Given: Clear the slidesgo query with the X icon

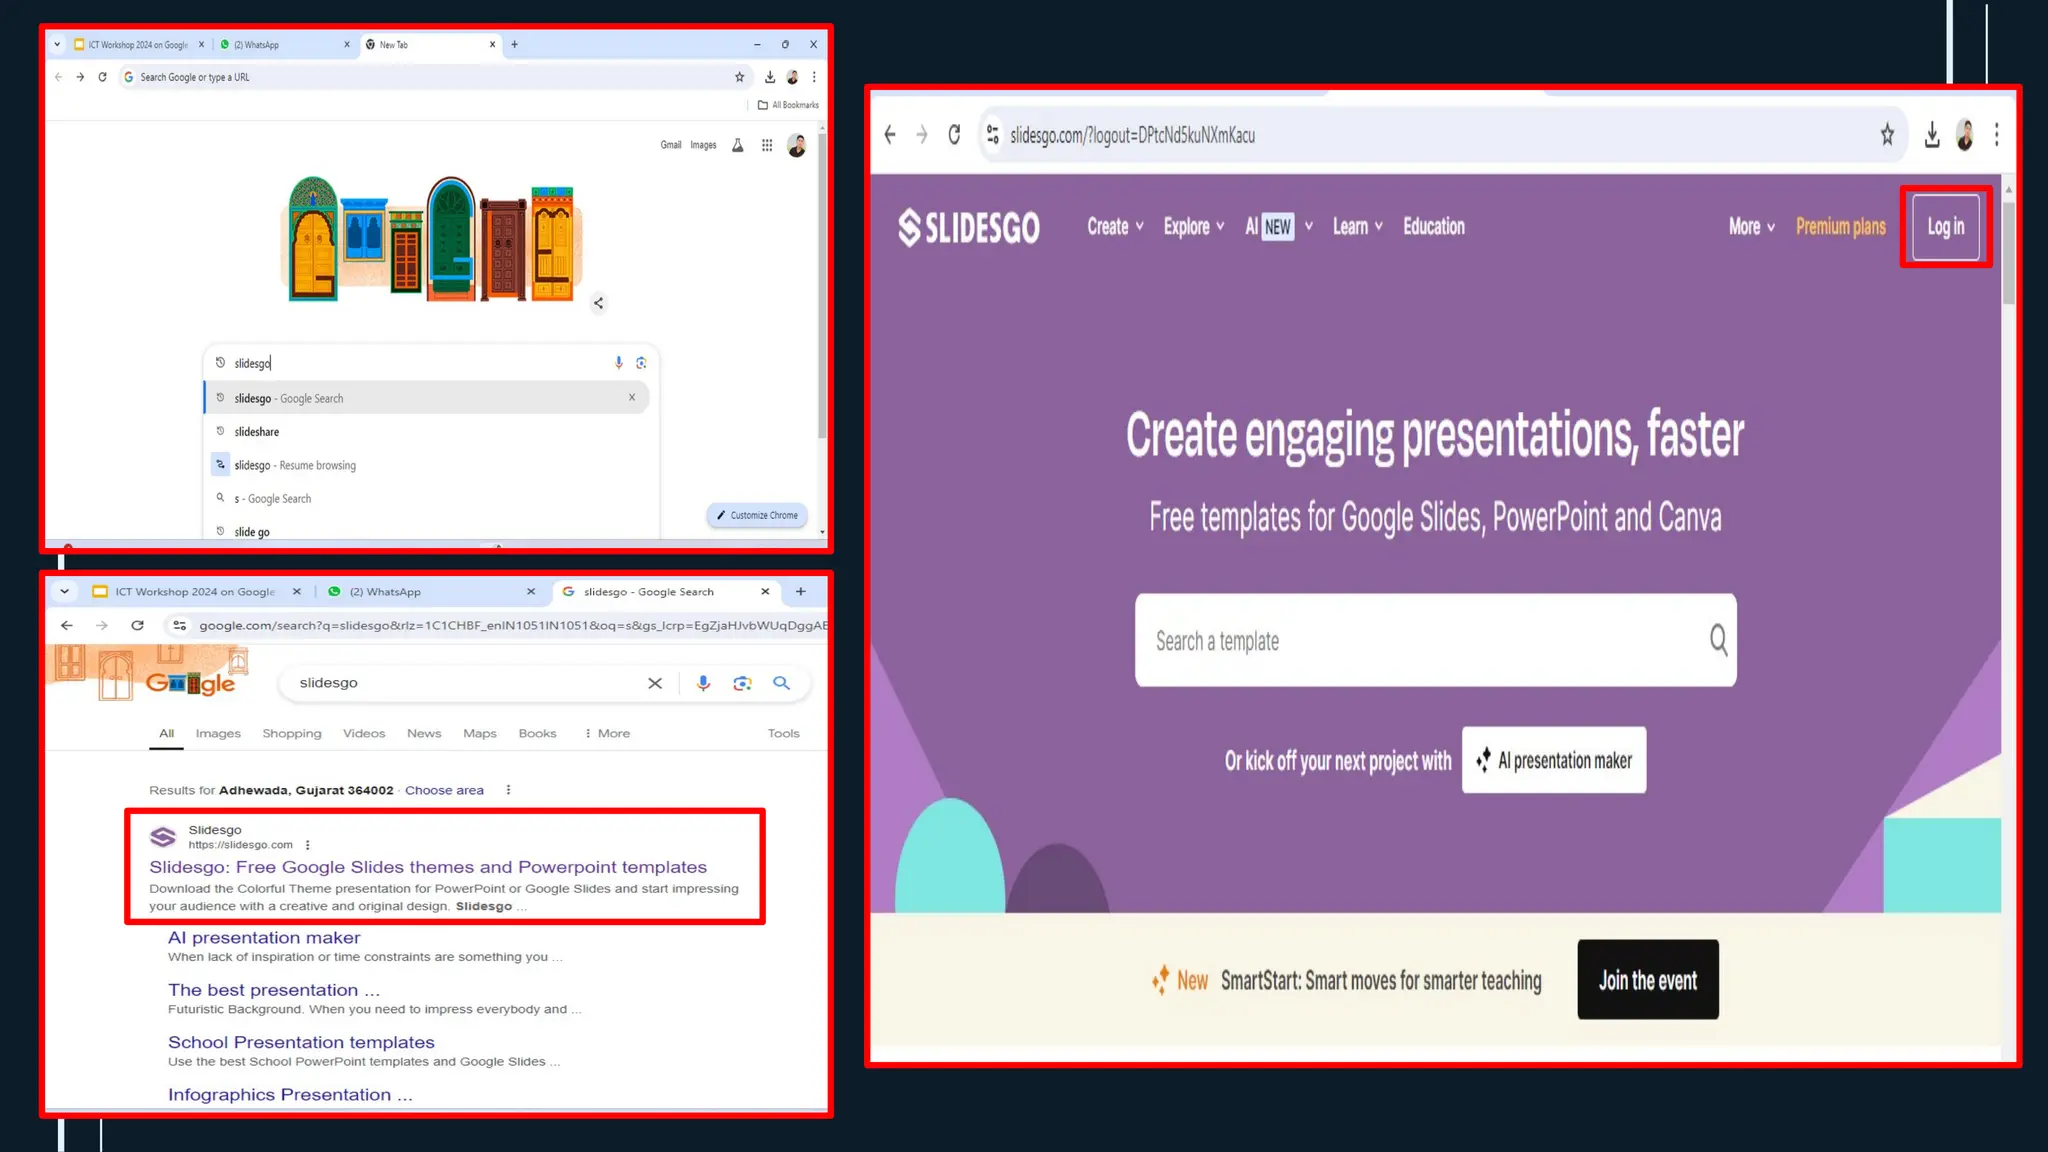Looking at the screenshot, I should (655, 683).
